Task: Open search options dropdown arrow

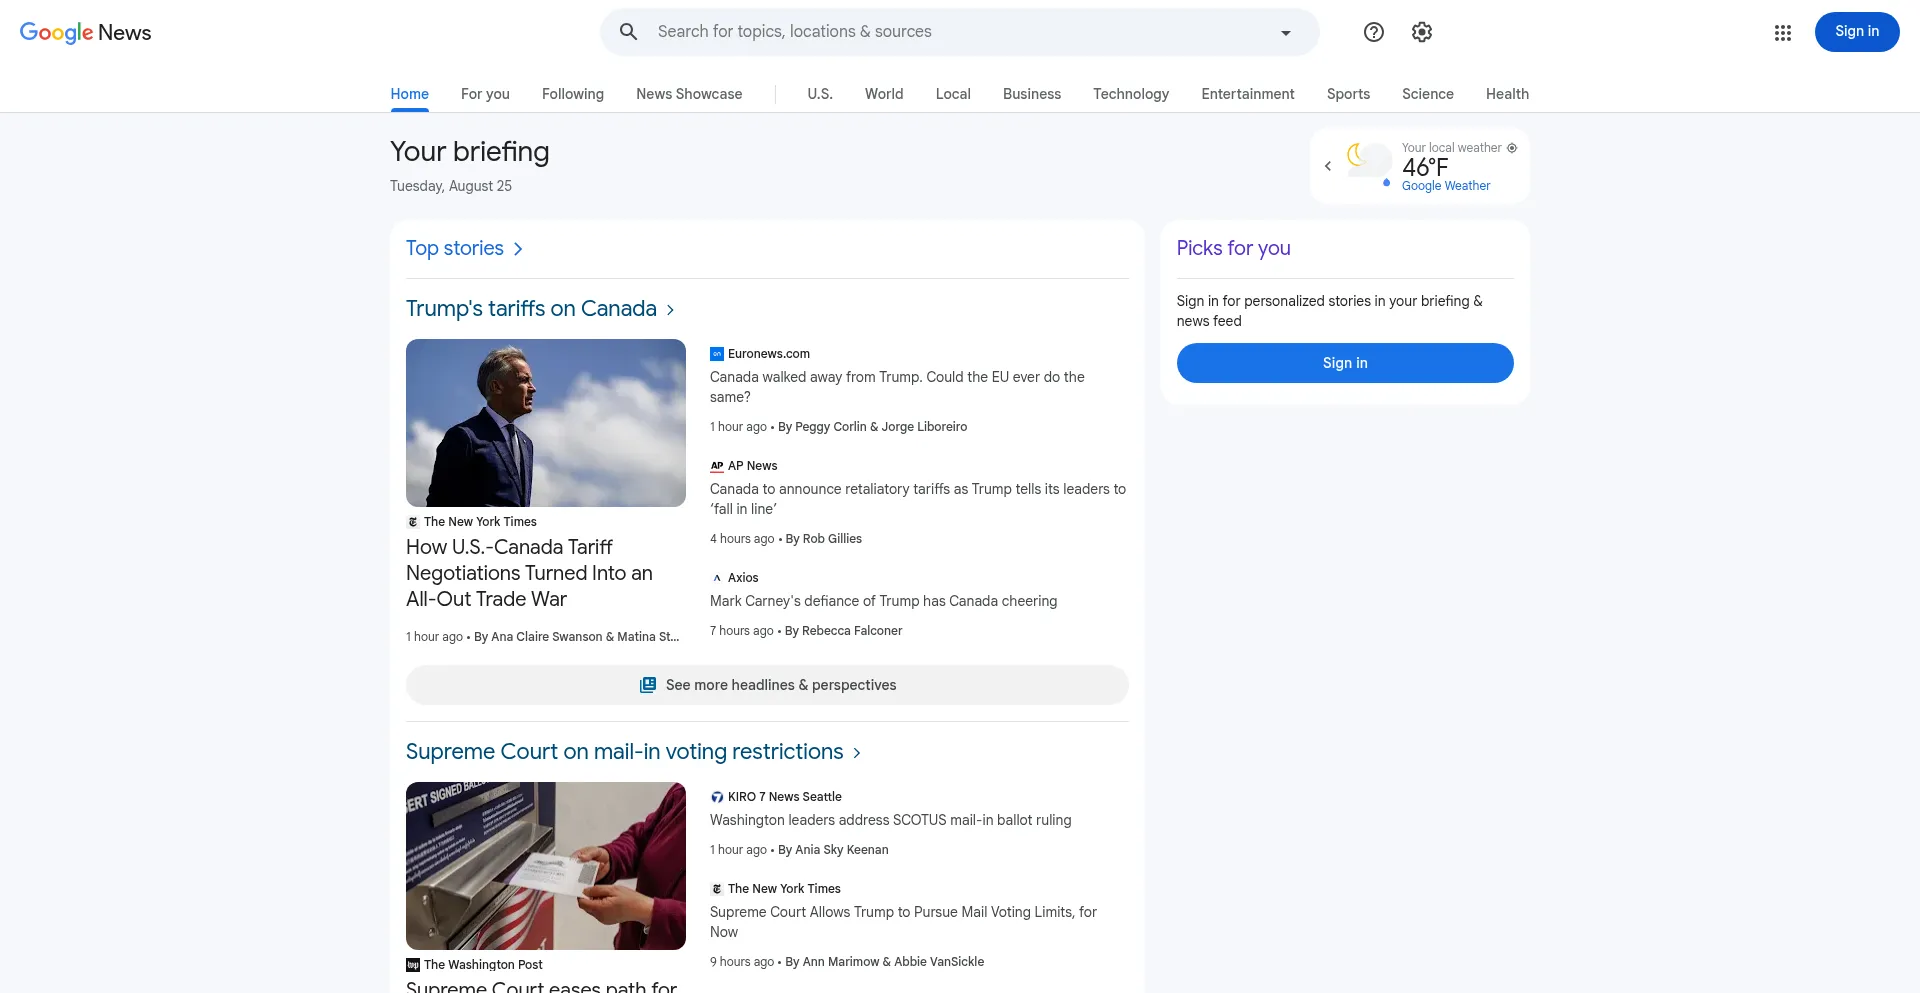Action: coord(1286,32)
